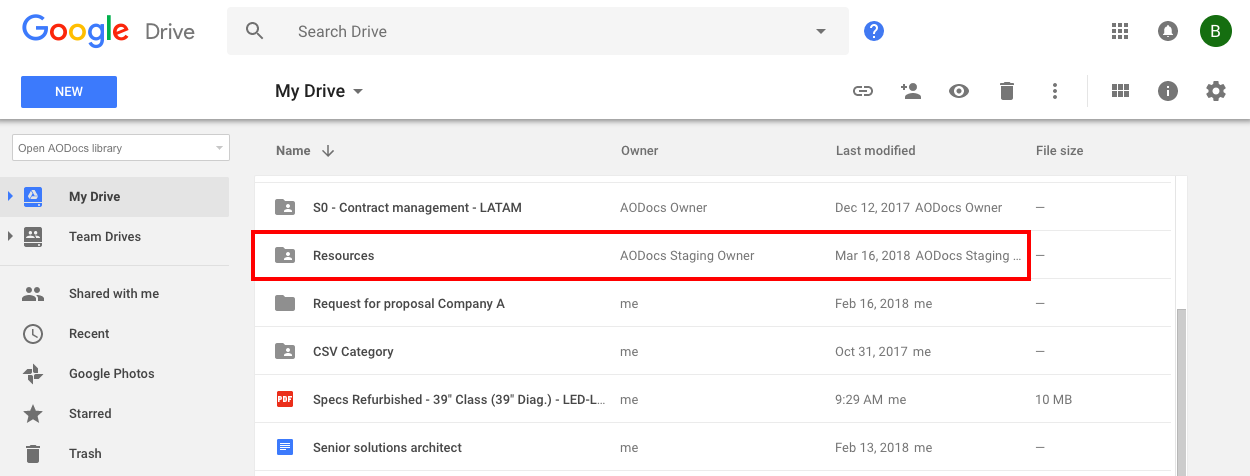Select My Drive in the sidebar

click(x=114, y=196)
